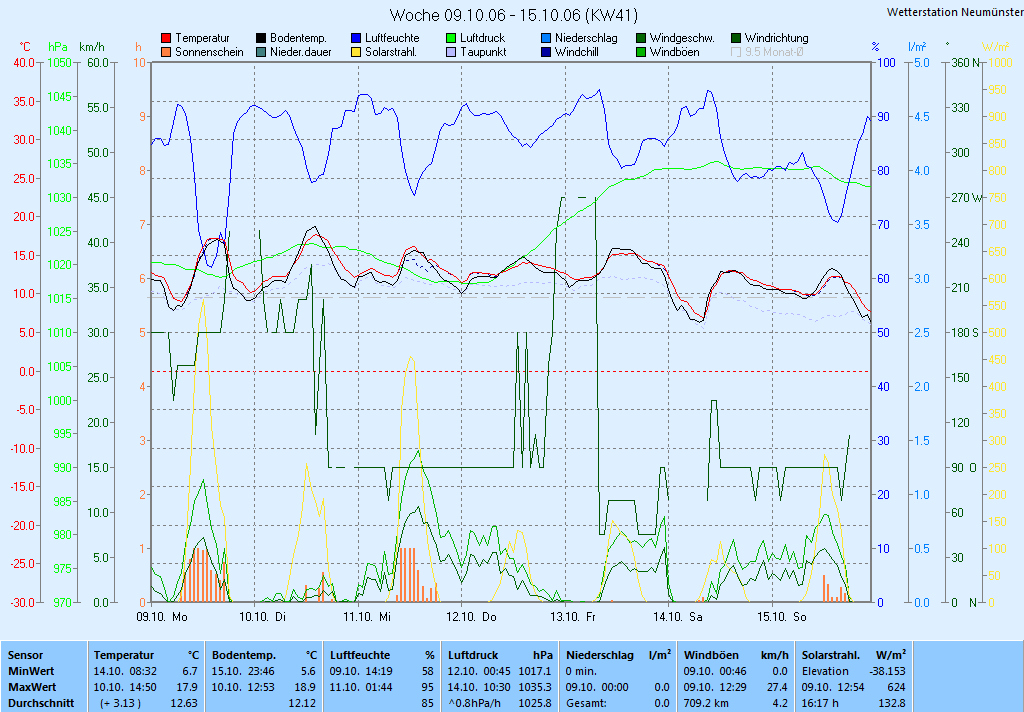
Task: Click the orange Sonnenschein legend swatch
Action: click(x=166, y=52)
